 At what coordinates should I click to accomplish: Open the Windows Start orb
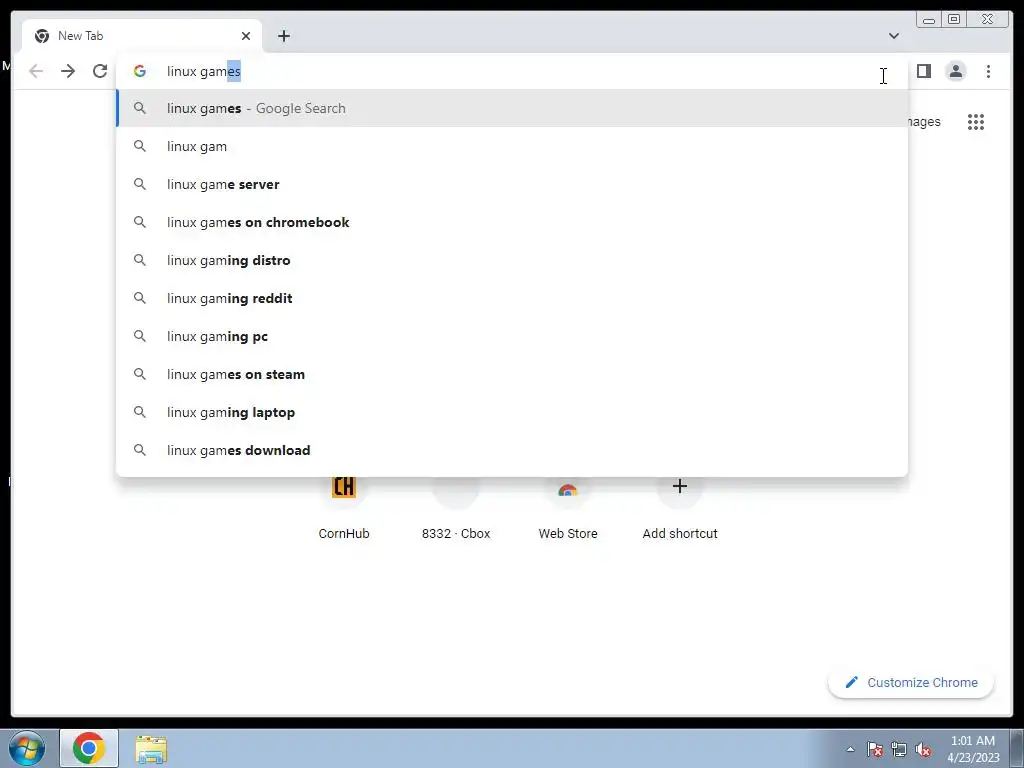pos(27,748)
